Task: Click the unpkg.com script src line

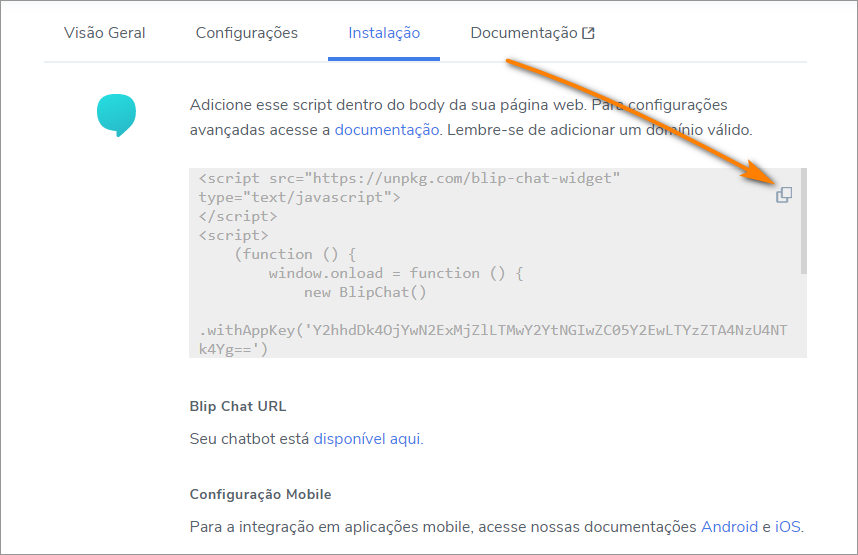Action: click(409, 178)
